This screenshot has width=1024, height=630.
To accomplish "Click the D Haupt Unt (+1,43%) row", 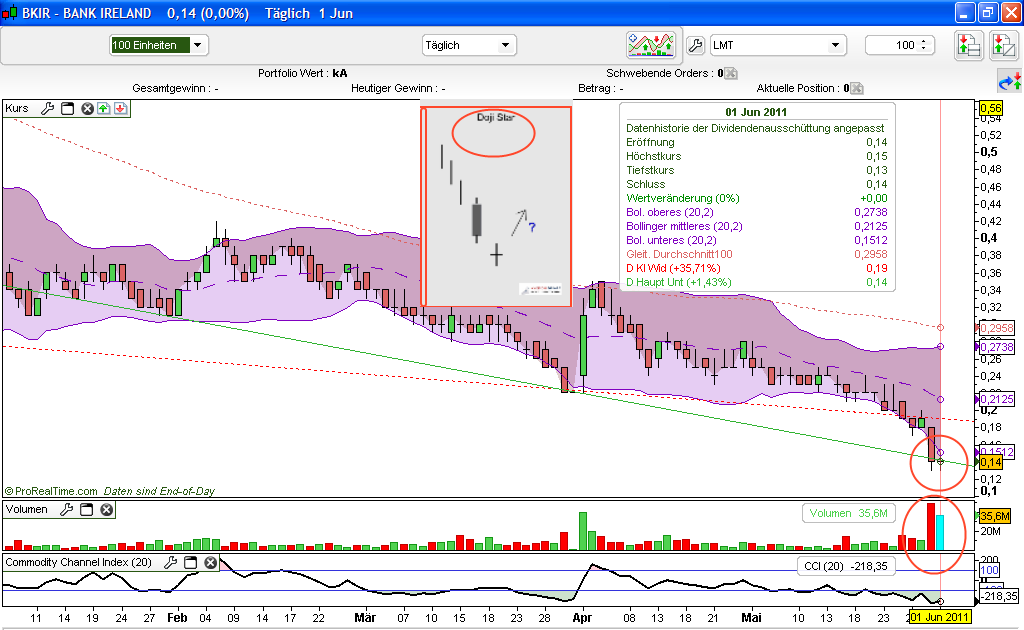I will (757, 282).
